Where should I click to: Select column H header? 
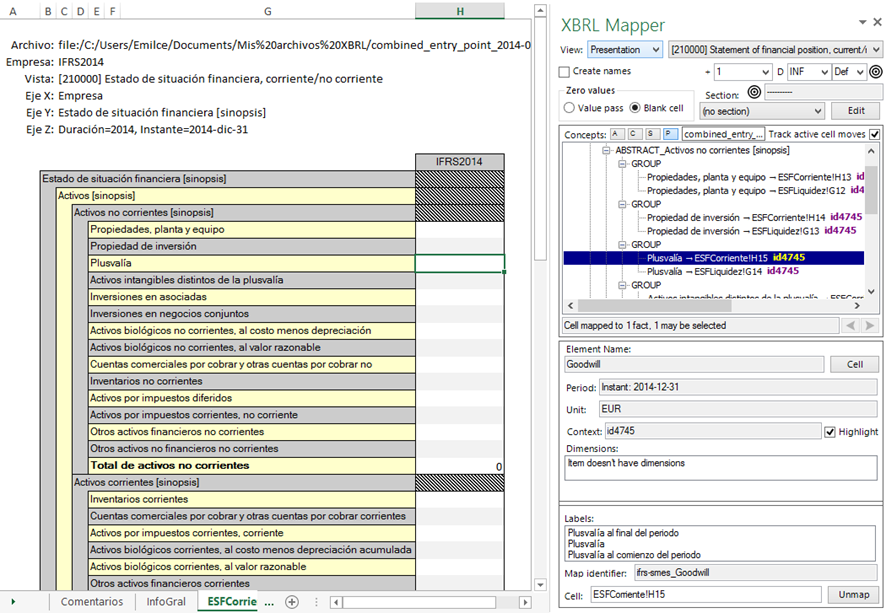[460, 11]
